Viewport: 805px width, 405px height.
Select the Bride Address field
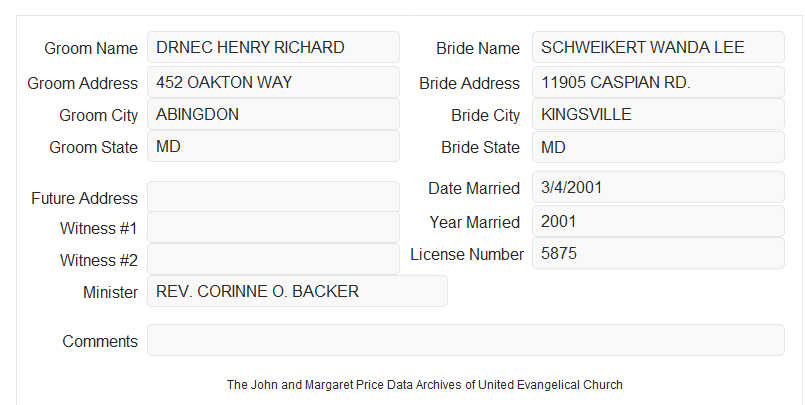click(658, 82)
